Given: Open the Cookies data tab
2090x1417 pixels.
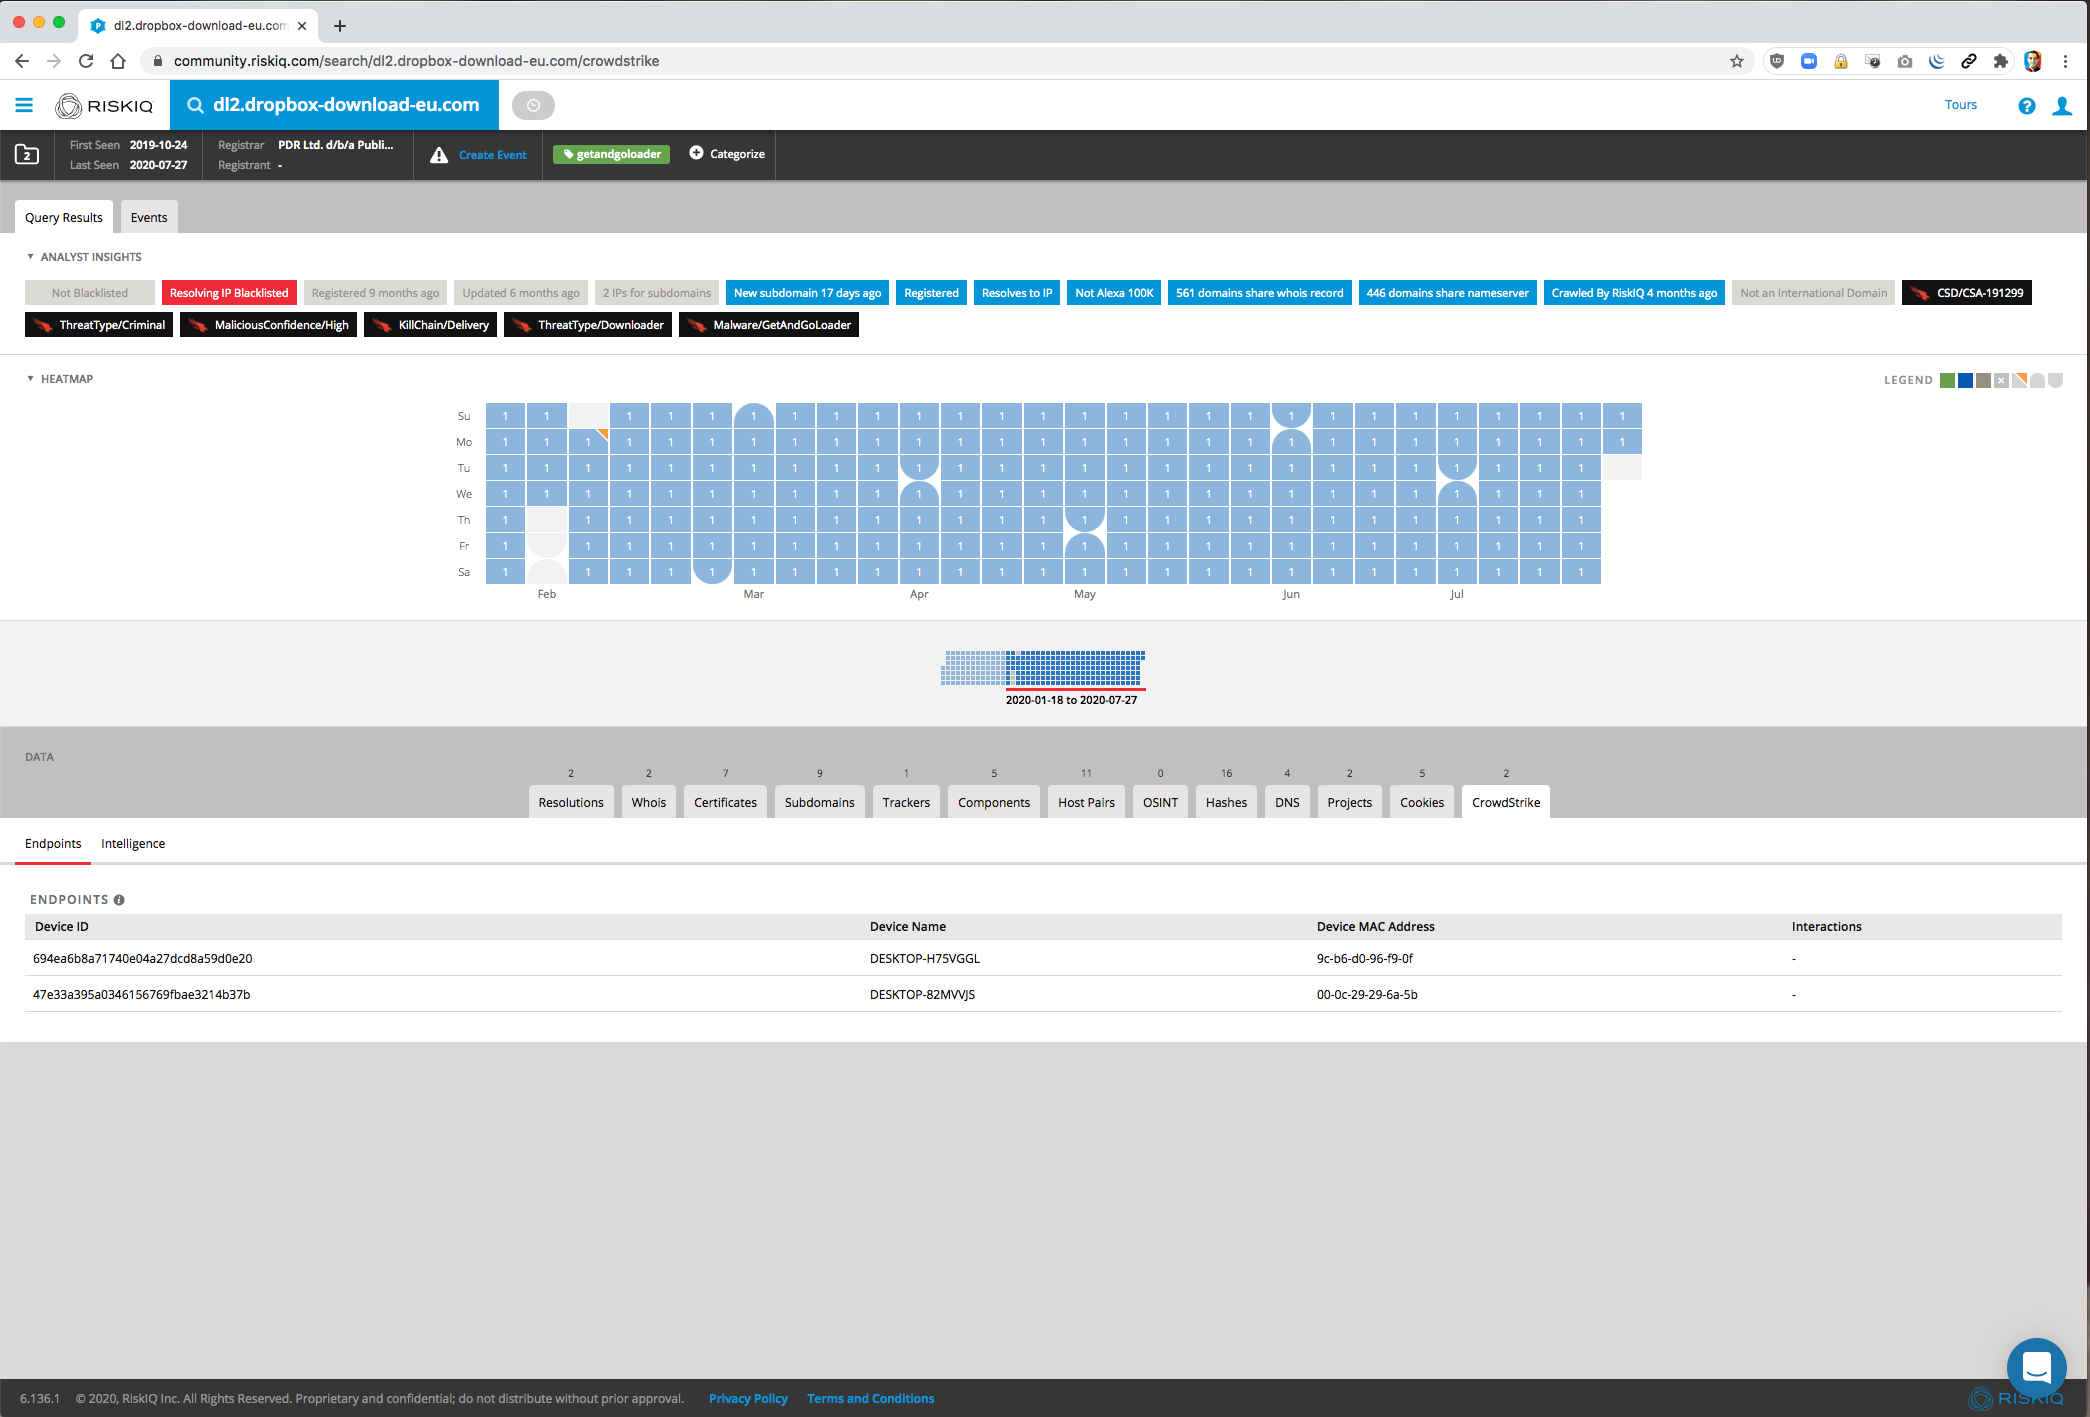Looking at the screenshot, I should click(1422, 802).
